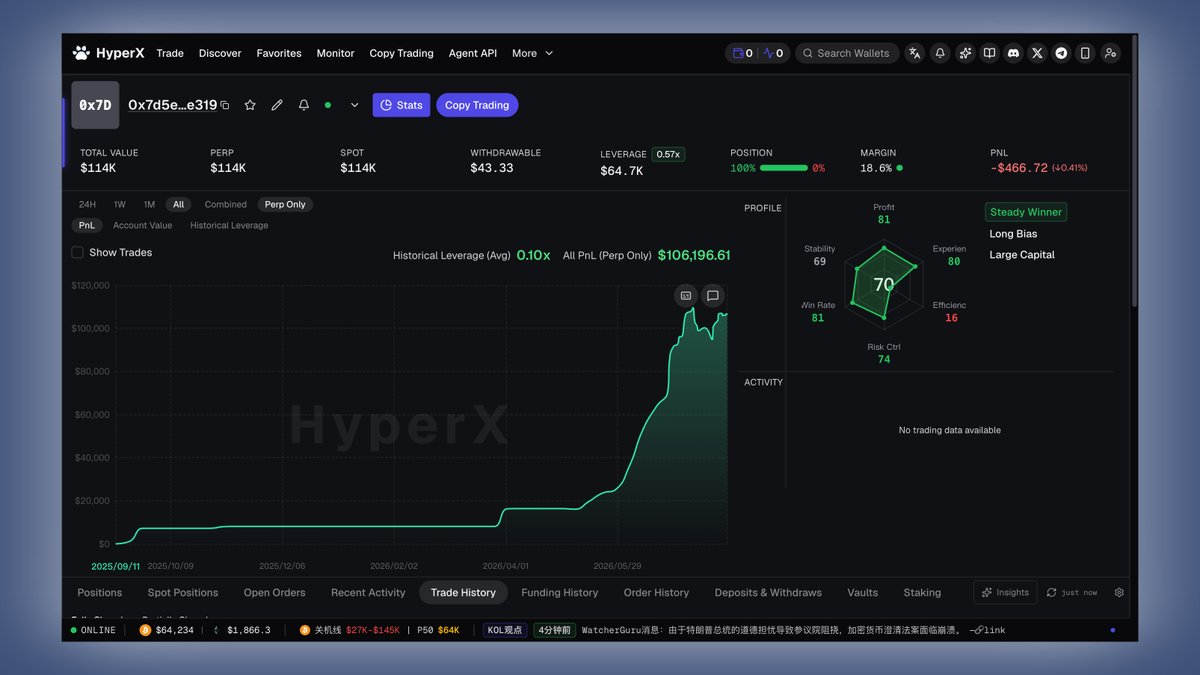This screenshot has height=675, width=1200.
Task: Click the refresh icon labeled just now
Action: coord(1051,592)
